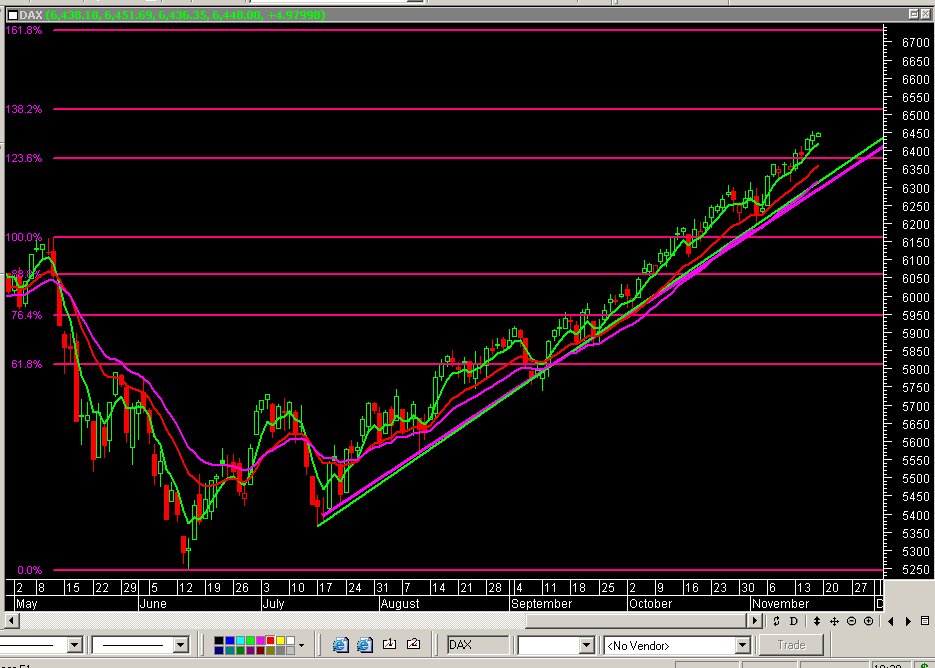Click the chart template 2 icon
The image size is (935, 668).
(x=413, y=644)
